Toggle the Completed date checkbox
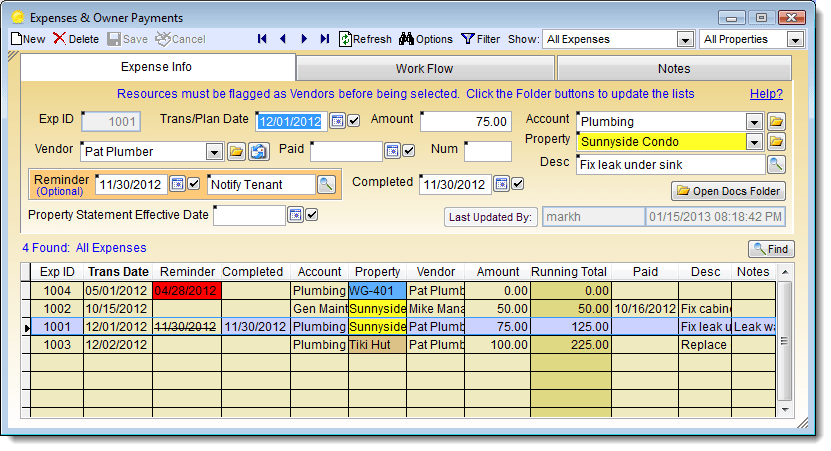This screenshot has width=831, height=451. pyautogui.click(x=518, y=184)
